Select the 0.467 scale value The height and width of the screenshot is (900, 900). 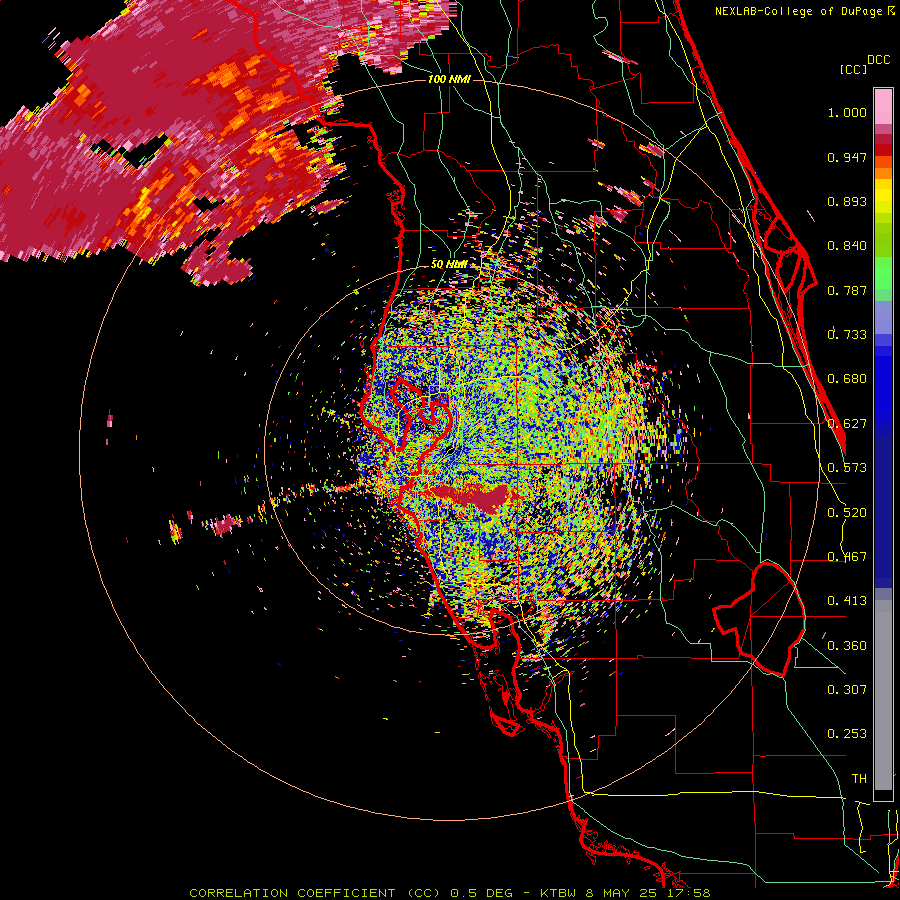847,557
